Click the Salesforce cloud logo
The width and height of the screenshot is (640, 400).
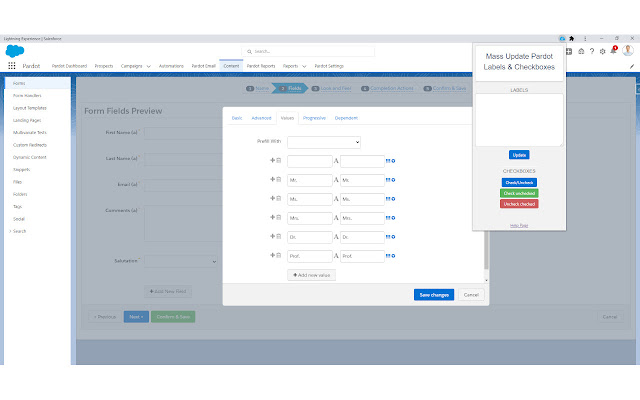[15, 51]
